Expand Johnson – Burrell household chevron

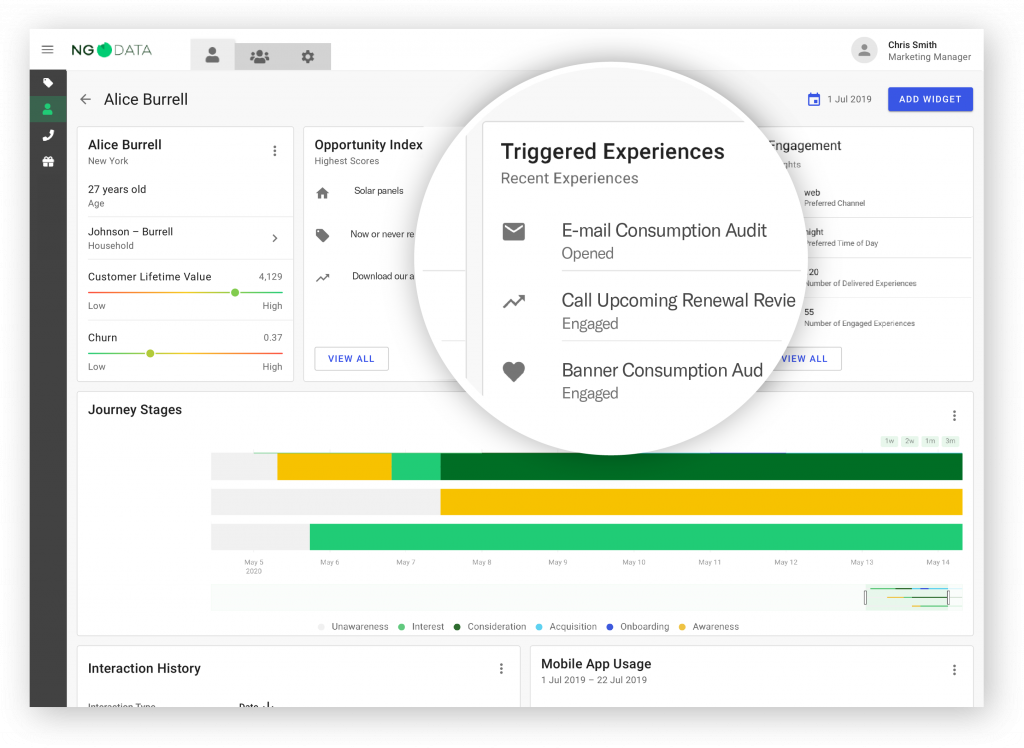click(275, 238)
